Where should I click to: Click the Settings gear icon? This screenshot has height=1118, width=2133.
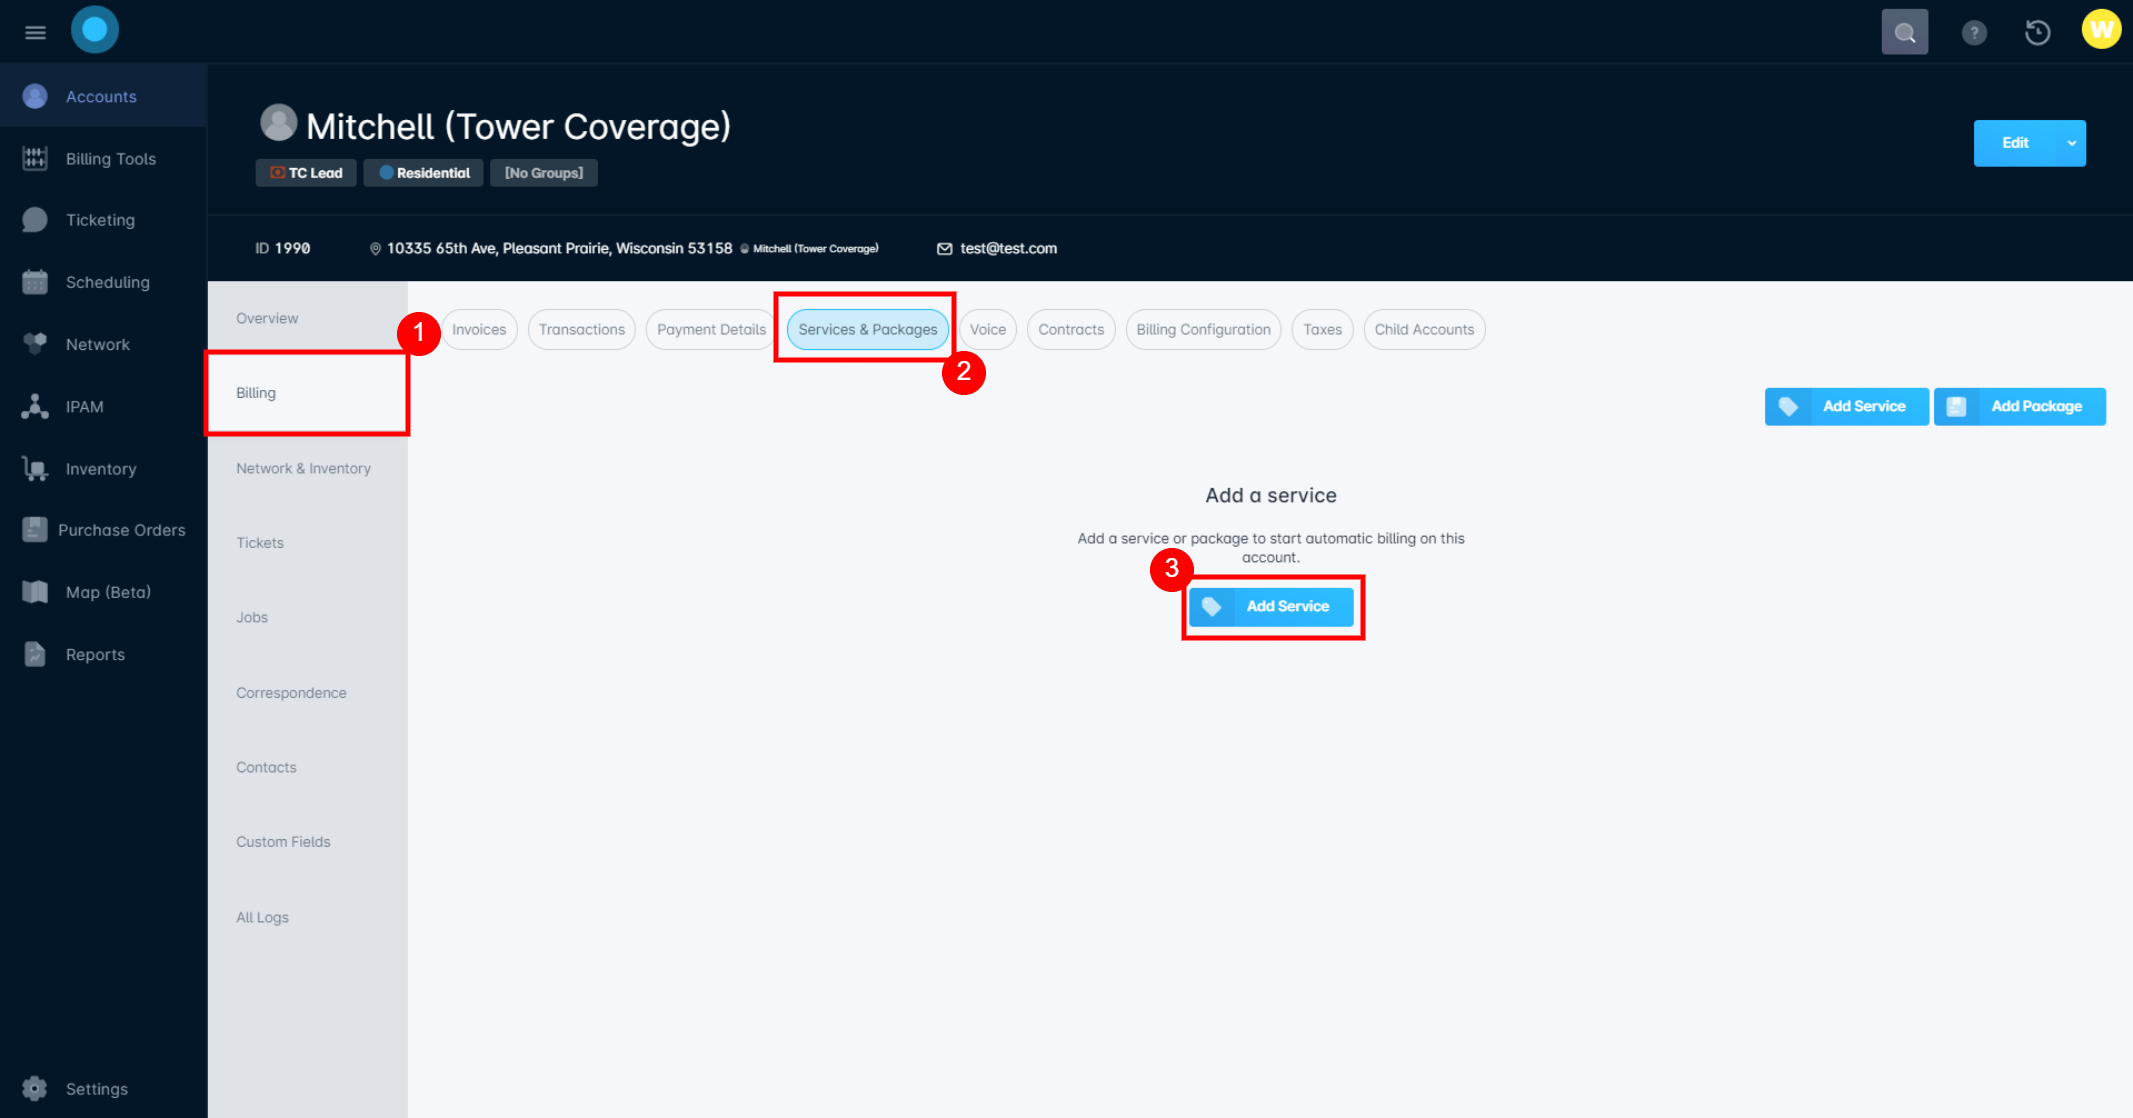click(35, 1089)
